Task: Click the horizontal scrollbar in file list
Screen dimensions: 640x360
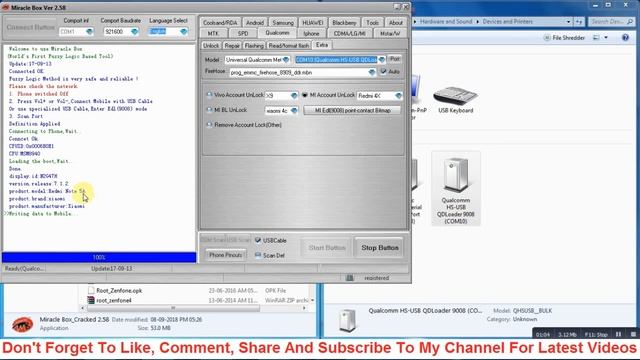Action: [173, 308]
